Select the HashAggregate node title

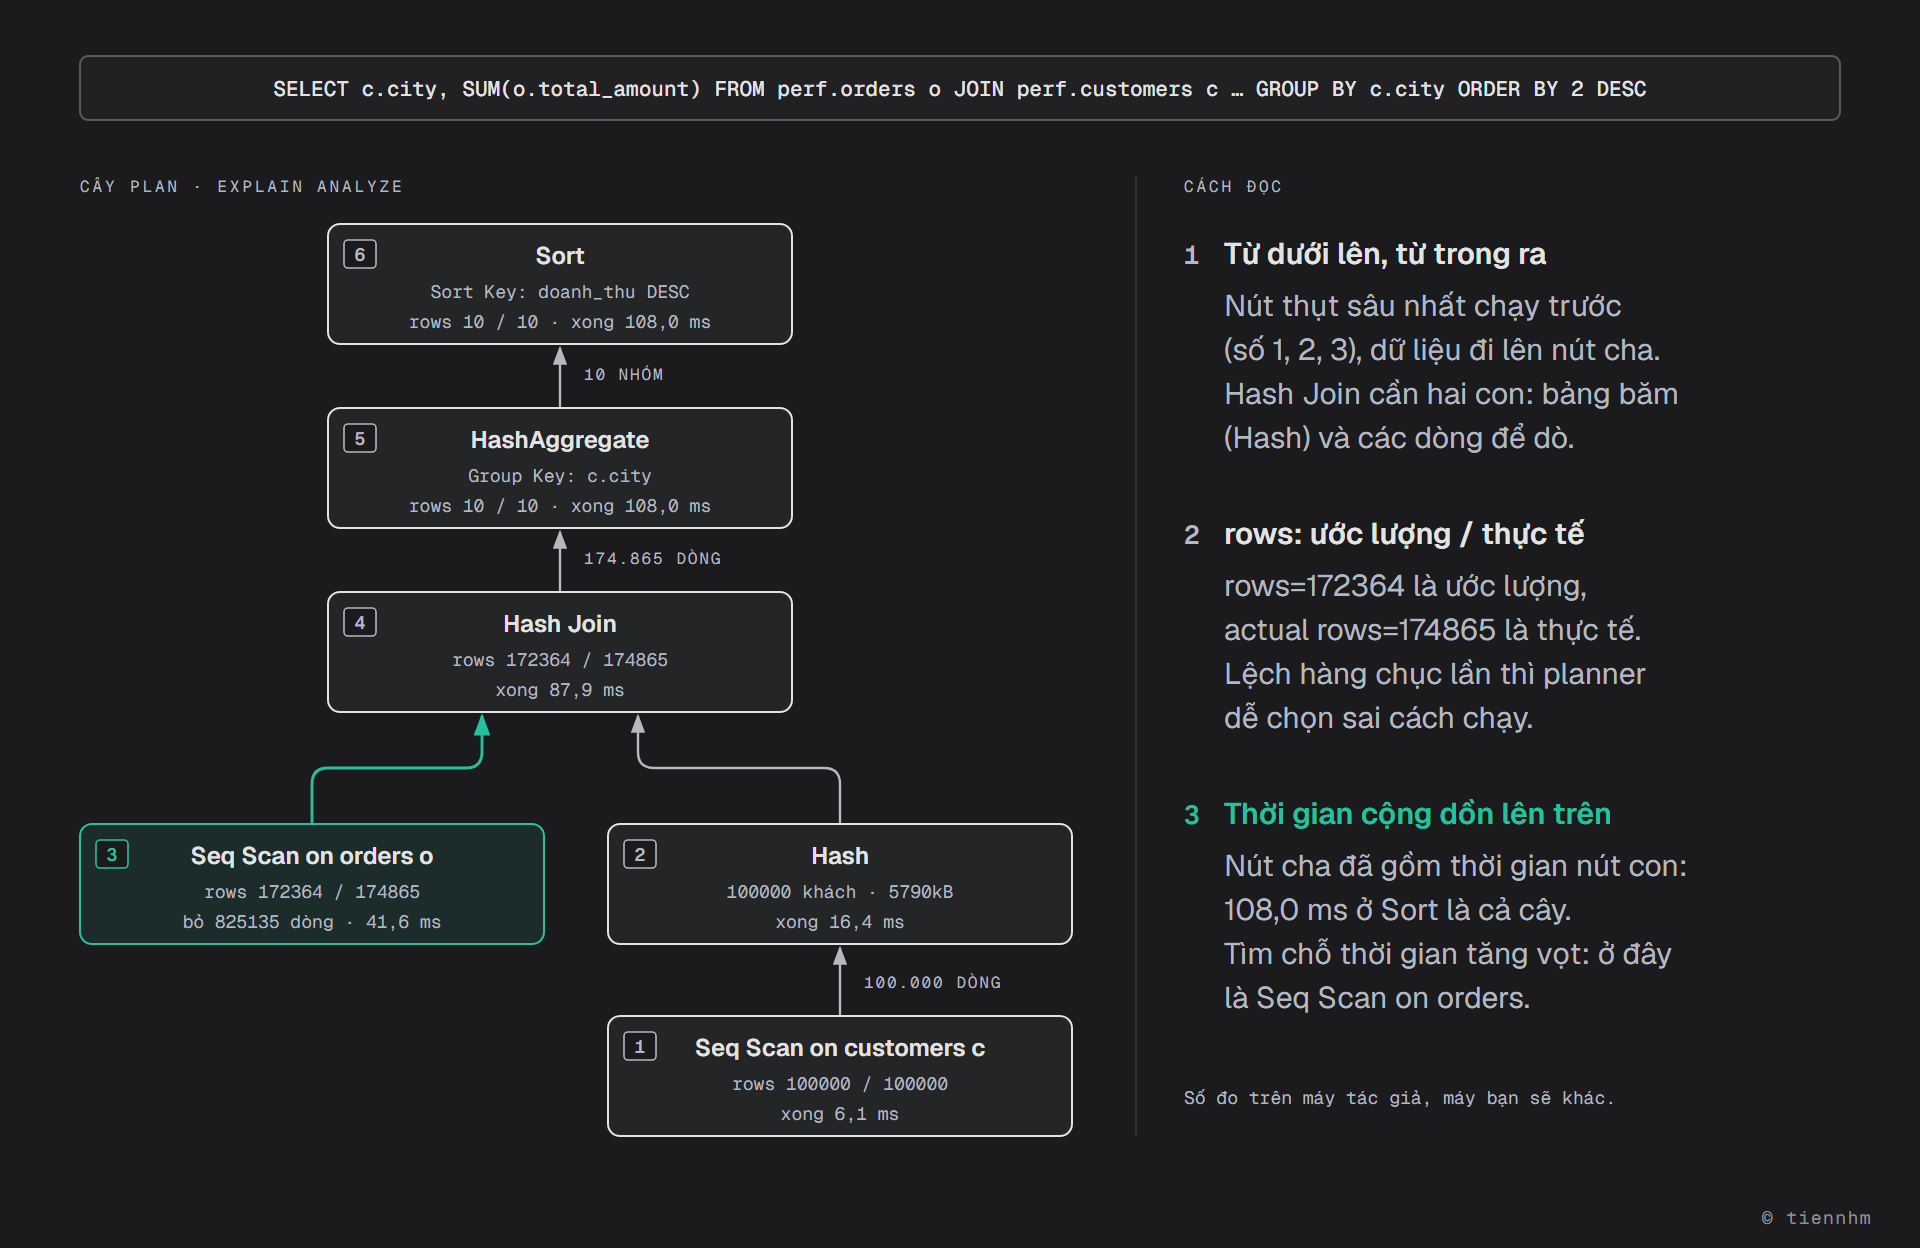[559, 440]
